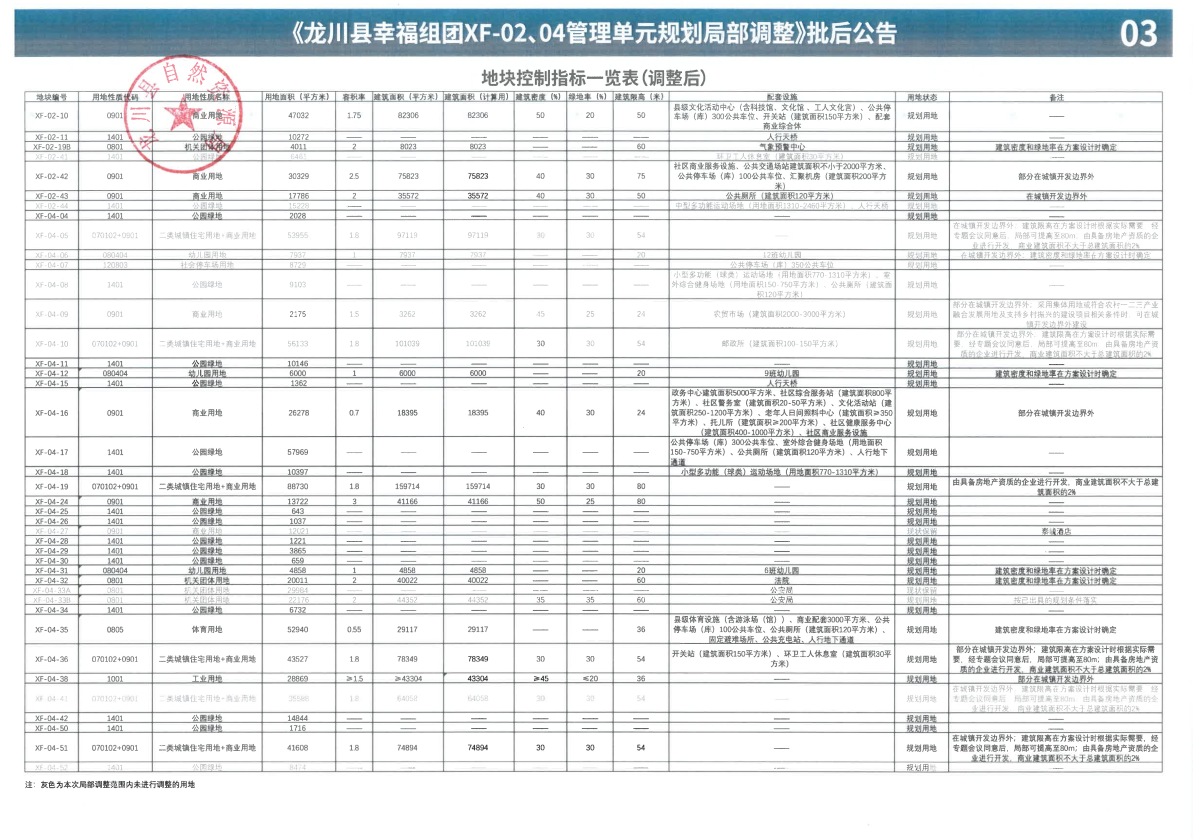Click the XF-04-51 plot number cell
1193x839 pixels.
point(52,748)
